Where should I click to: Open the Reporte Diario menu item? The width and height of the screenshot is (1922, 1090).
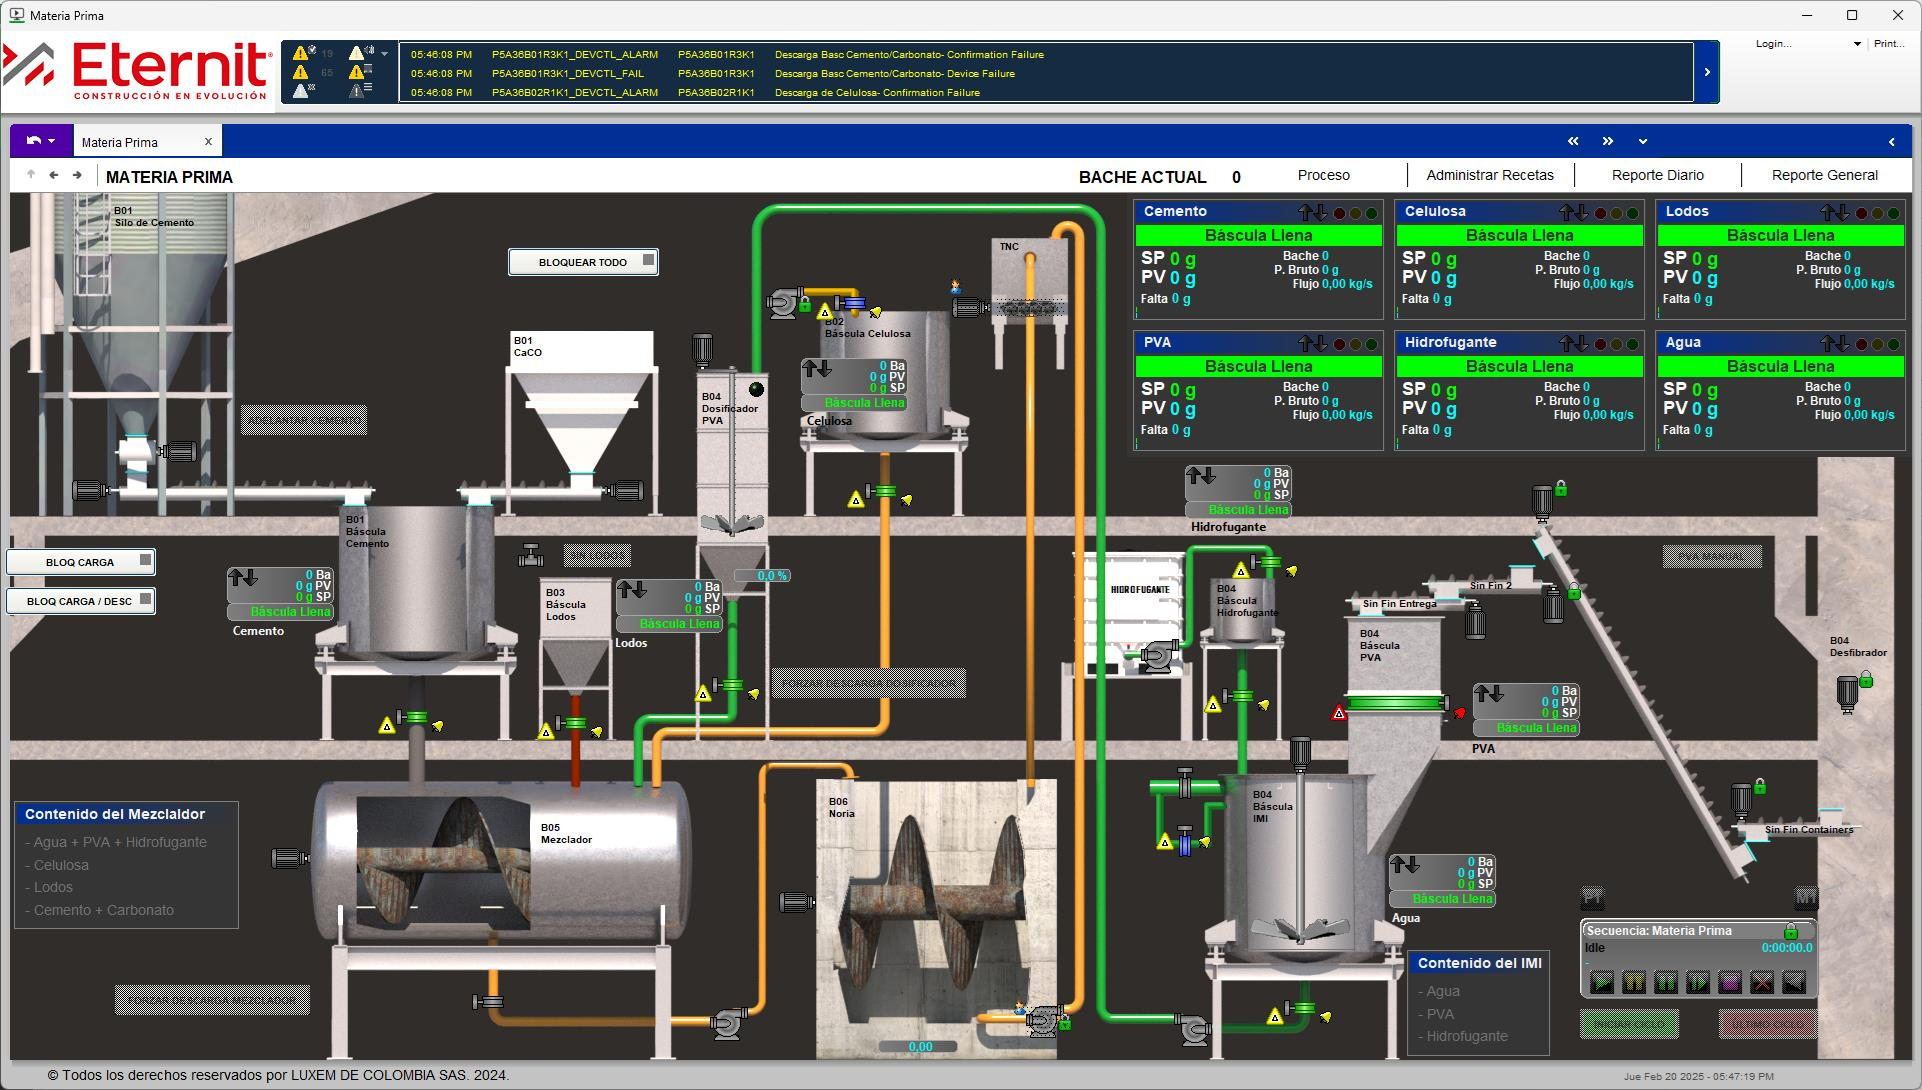tap(1657, 175)
